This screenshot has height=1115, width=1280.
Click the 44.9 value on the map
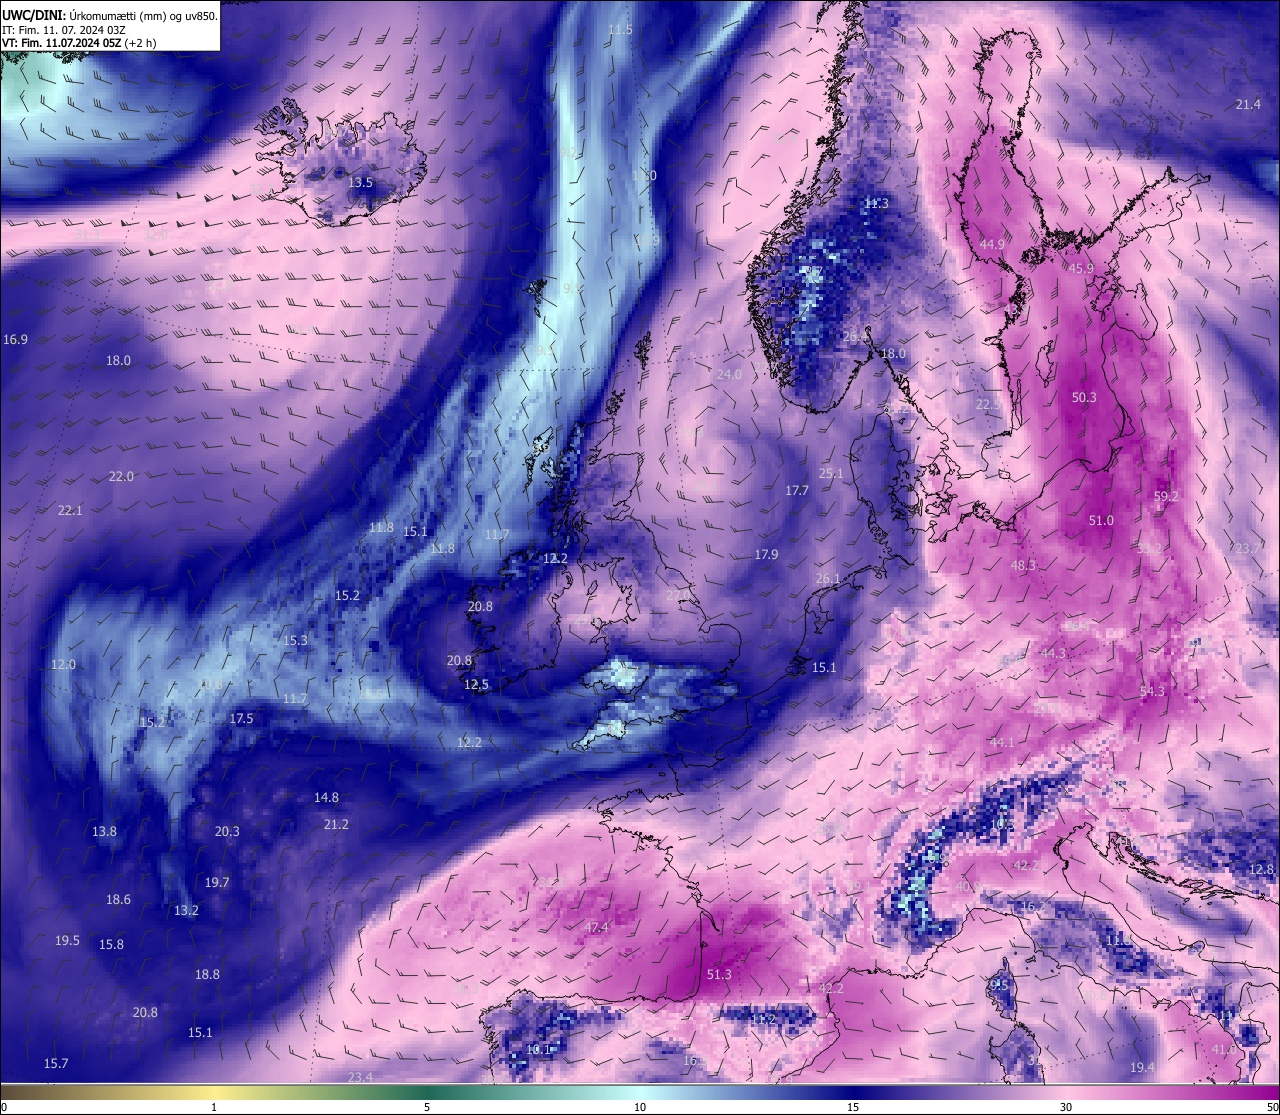992,245
